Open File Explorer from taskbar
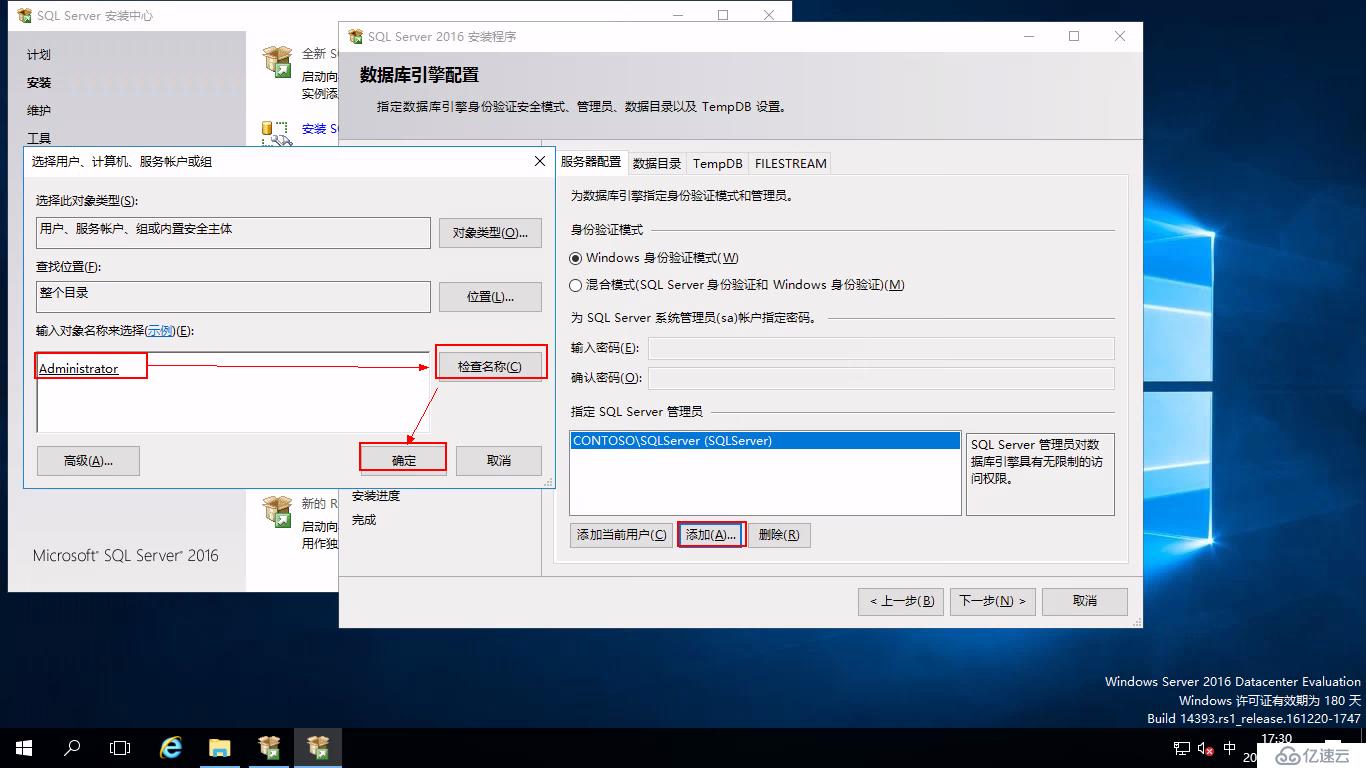Viewport: 1366px width, 768px height. coord(220,747)
